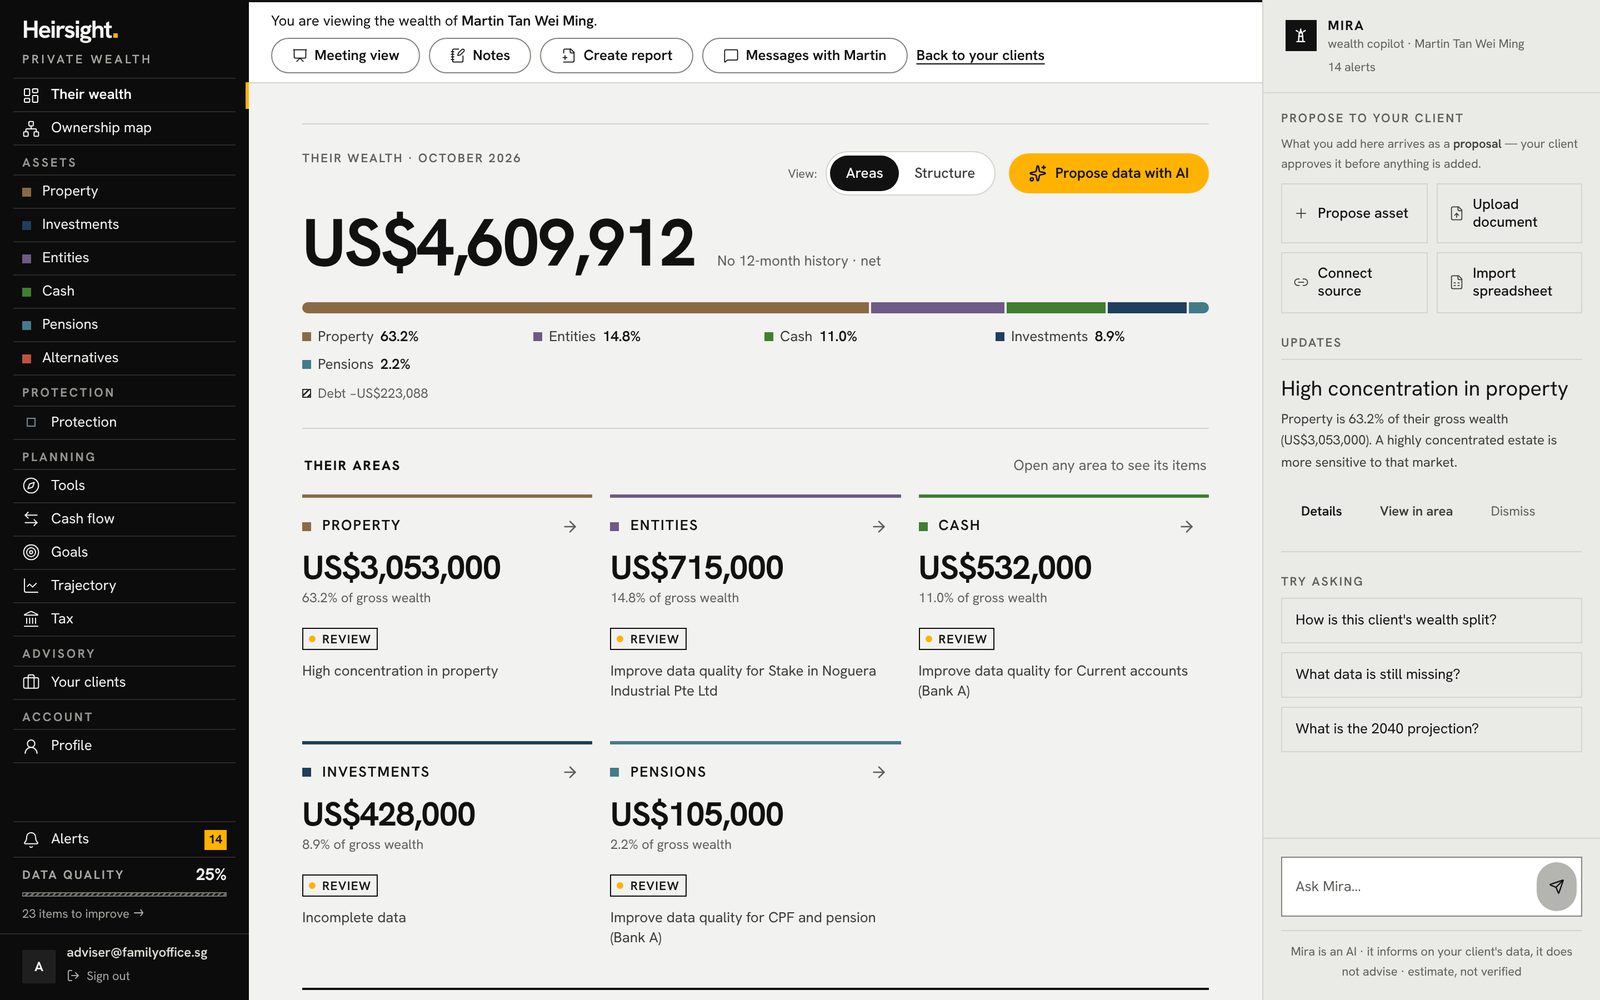Image resolution: width=1600 pixels, height=1000 pixels.
Task: Ask about the 2040 projection
Action: tap(1431, 729)
